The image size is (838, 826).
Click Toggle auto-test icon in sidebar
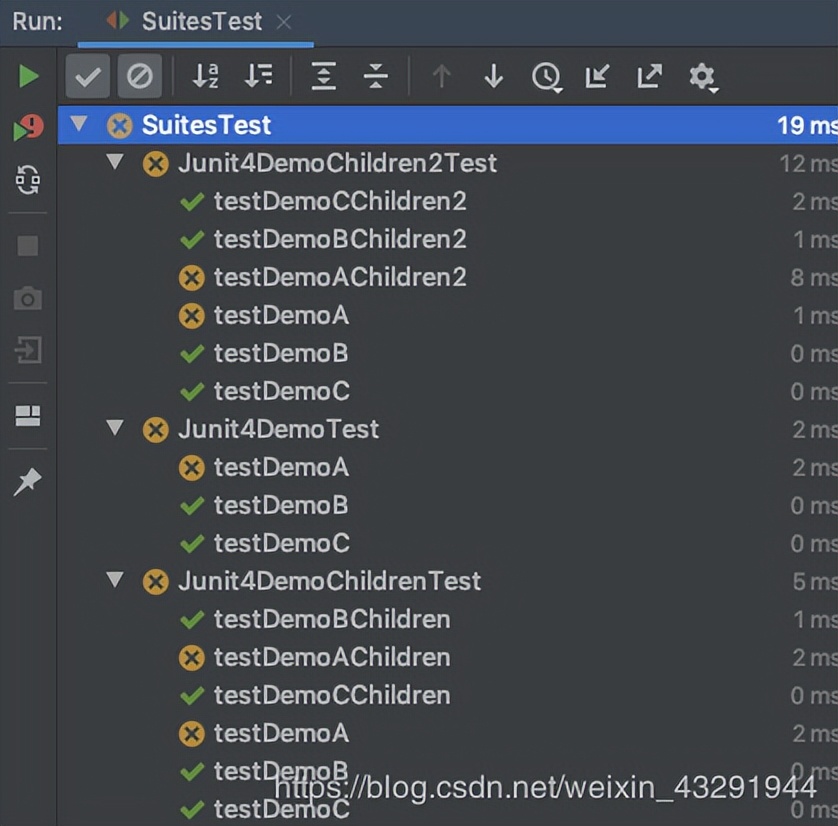coord(28,180)
